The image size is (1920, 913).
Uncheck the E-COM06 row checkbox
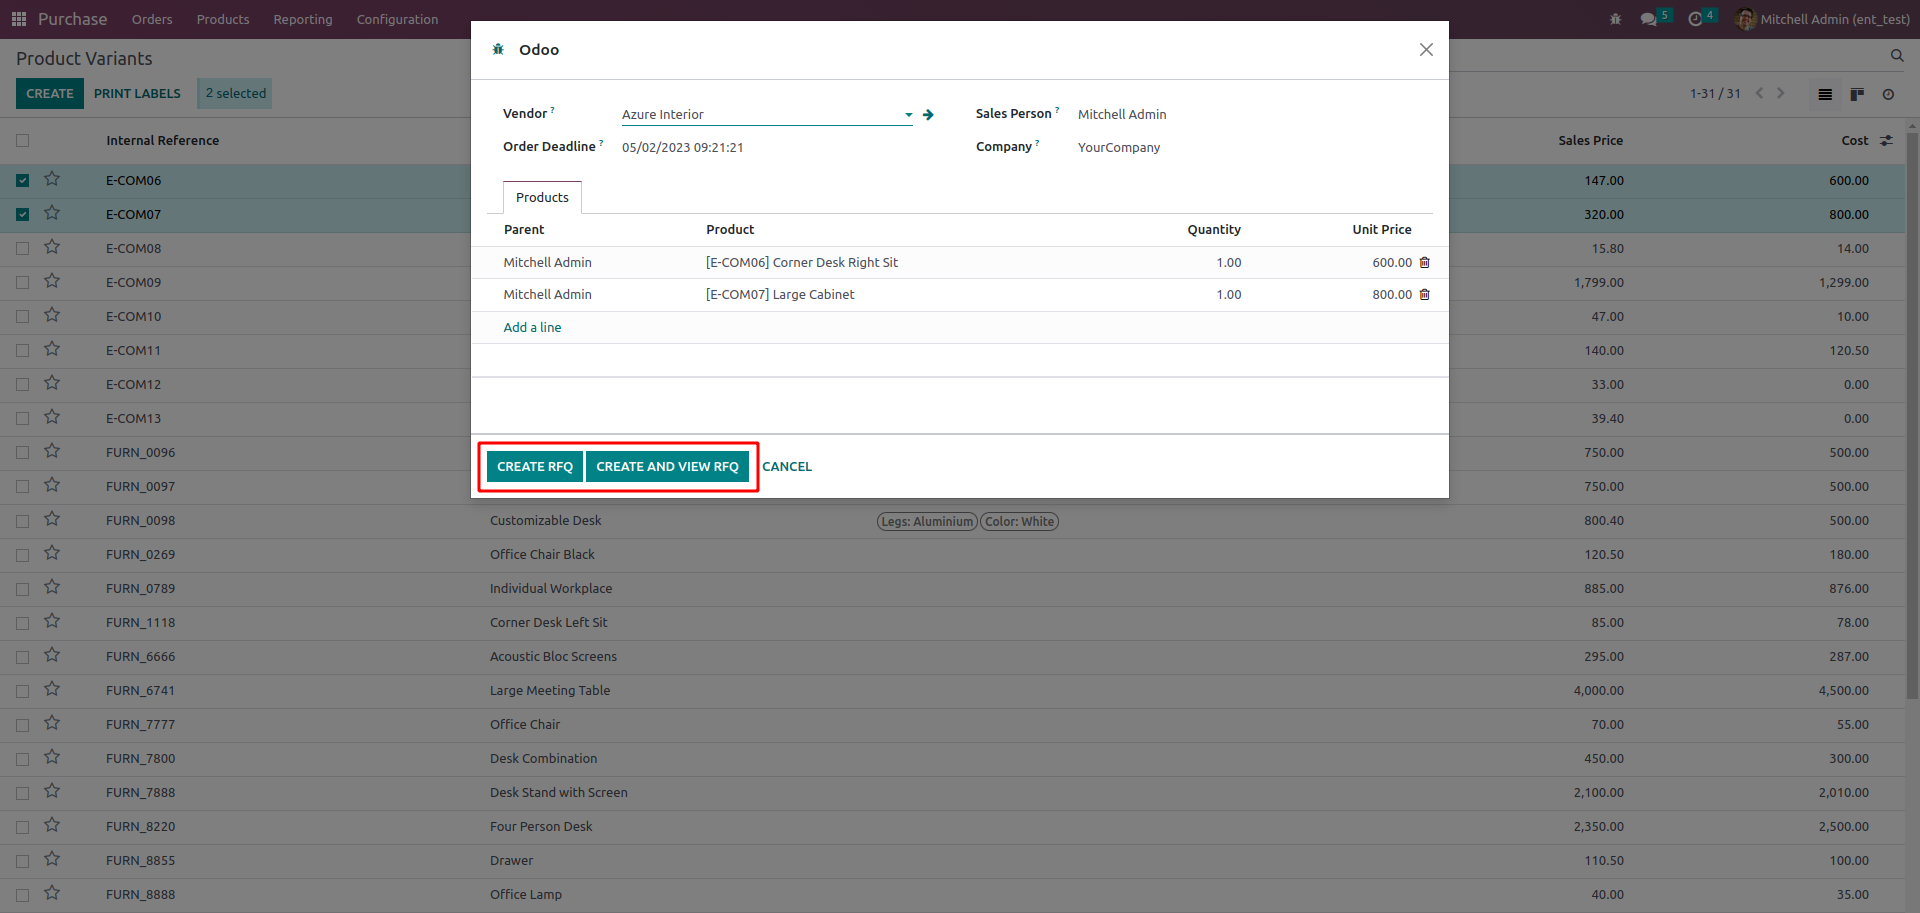(23, 181)
